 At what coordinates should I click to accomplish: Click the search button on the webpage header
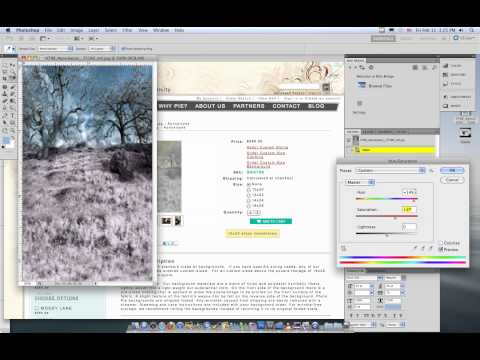326,88
